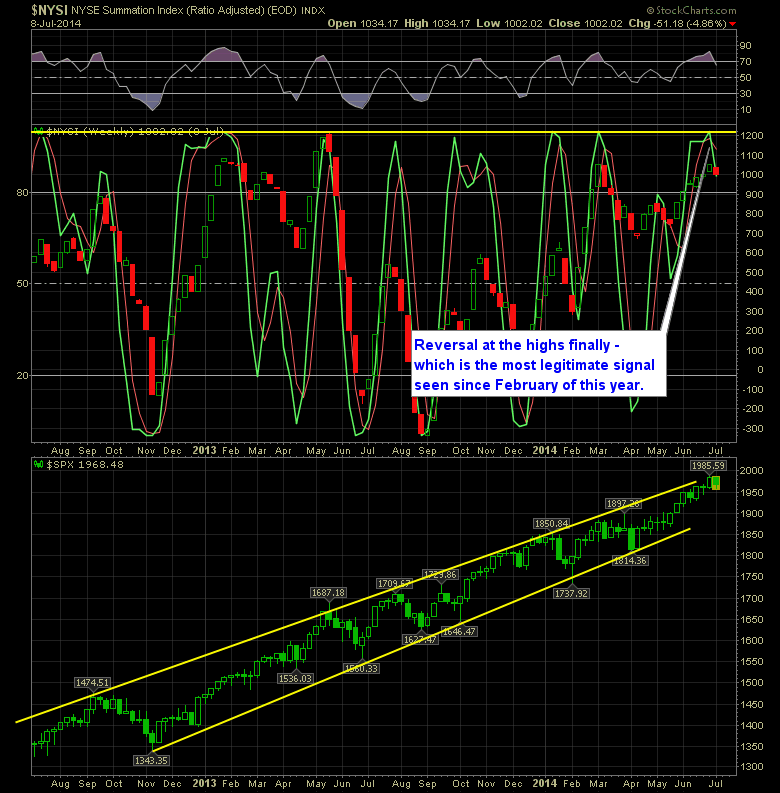Click the -100 level on NYSI axis
Viewport: 780px width, 793px height.
[x=751, y=390]
